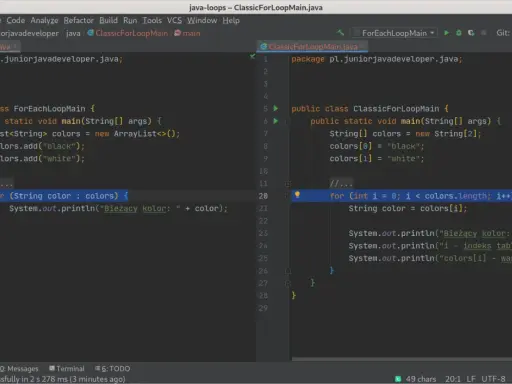Open the Refactor menu
This screenshot has height=384, width=512.
coord(79,20)
